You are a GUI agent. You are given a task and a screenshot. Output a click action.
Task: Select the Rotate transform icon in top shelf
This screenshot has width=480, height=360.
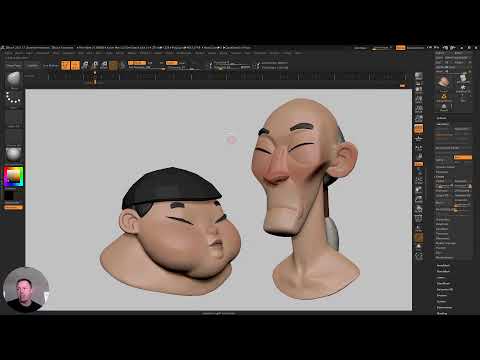pyautogui.click(x=104, y=65)
